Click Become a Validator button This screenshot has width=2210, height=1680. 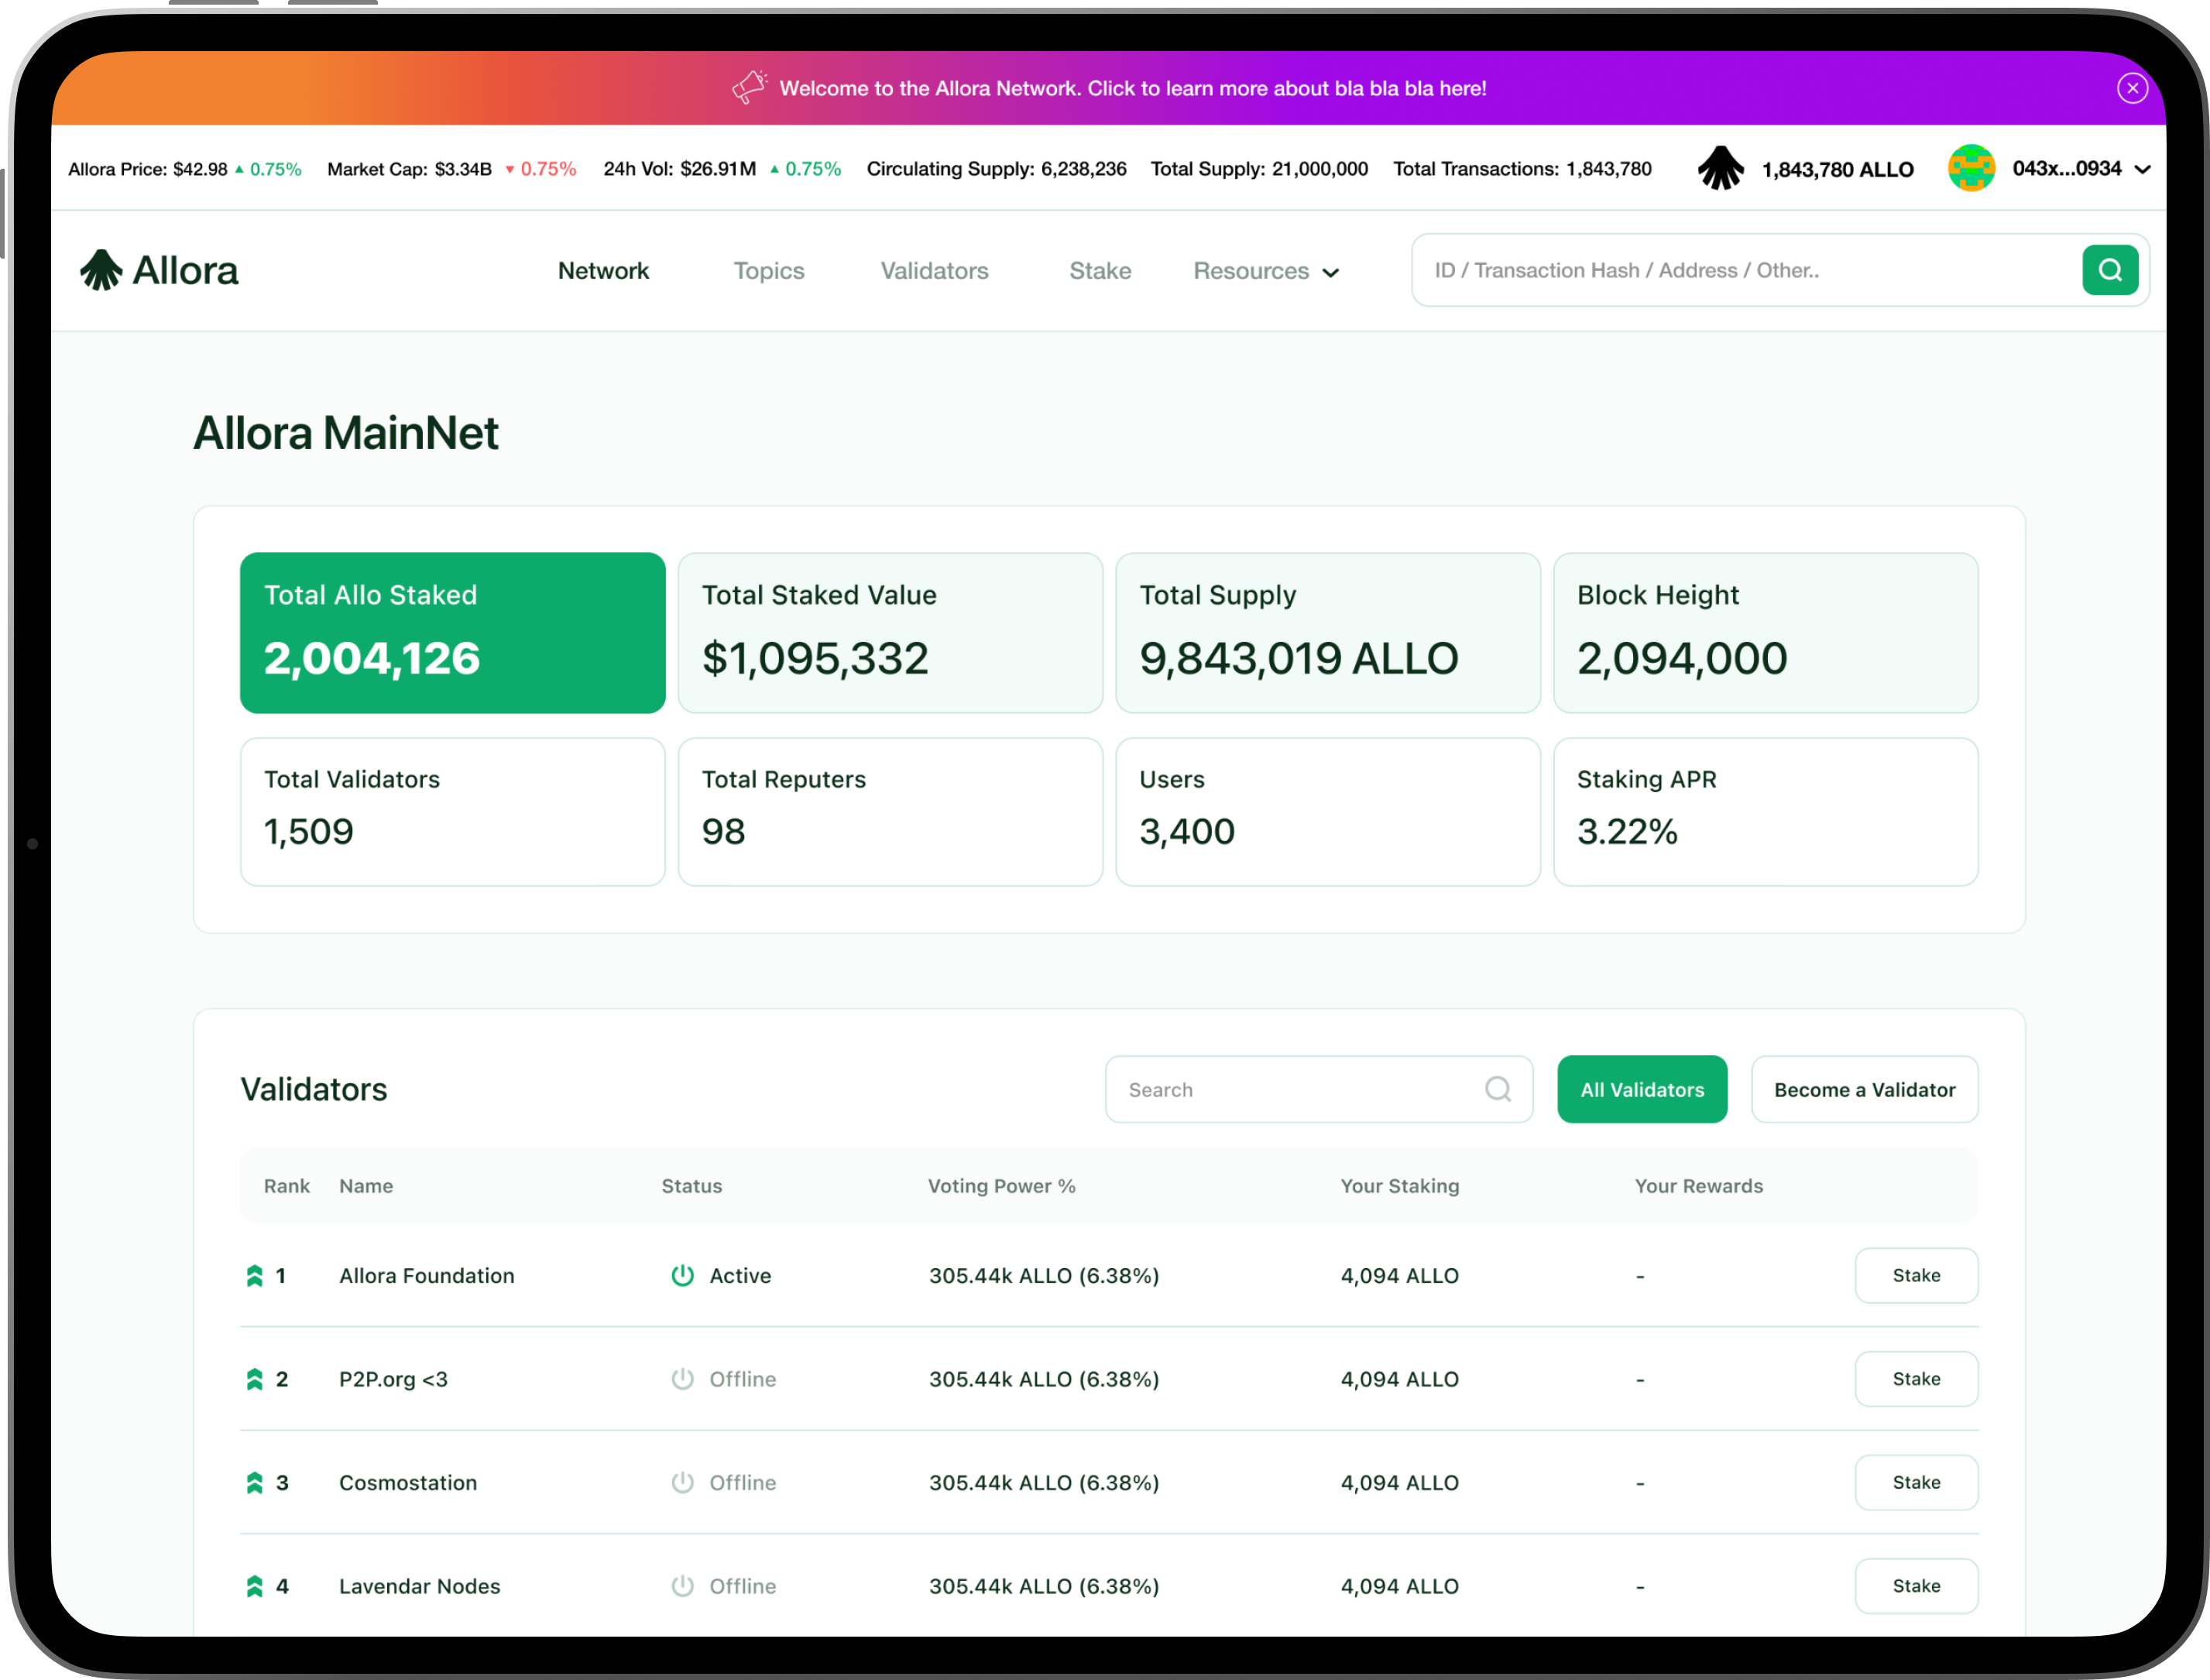(1864, 1089)
